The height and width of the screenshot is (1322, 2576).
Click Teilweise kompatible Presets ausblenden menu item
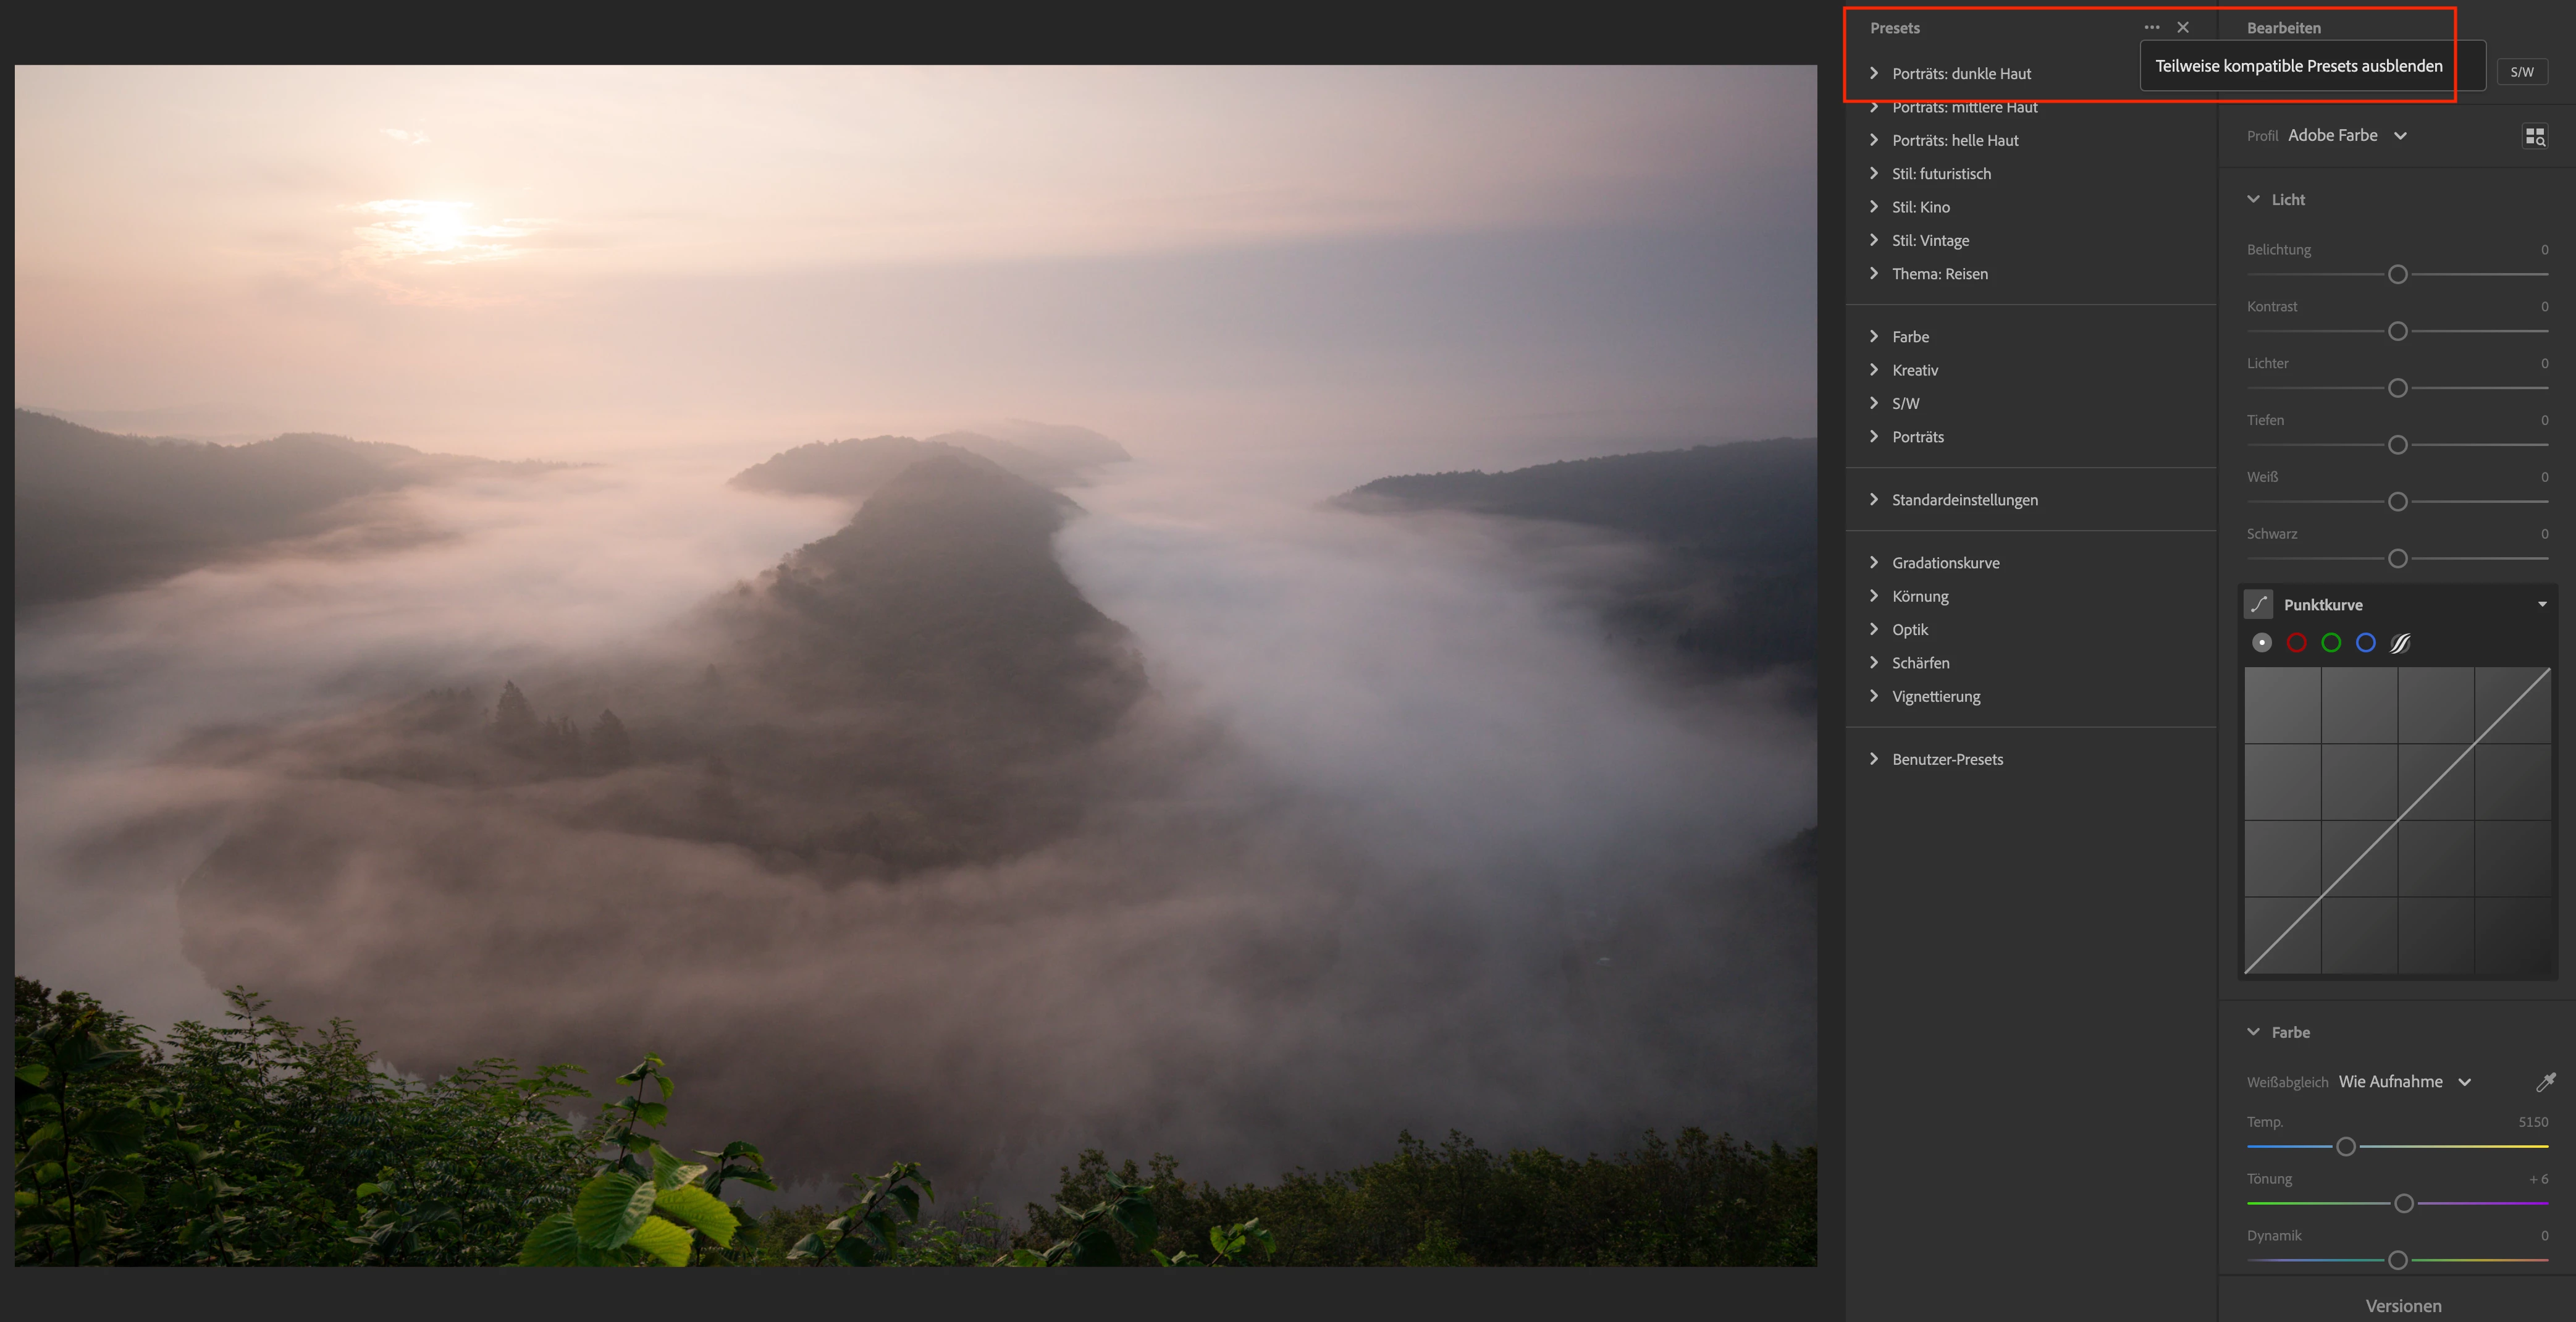coord(2298,66)
